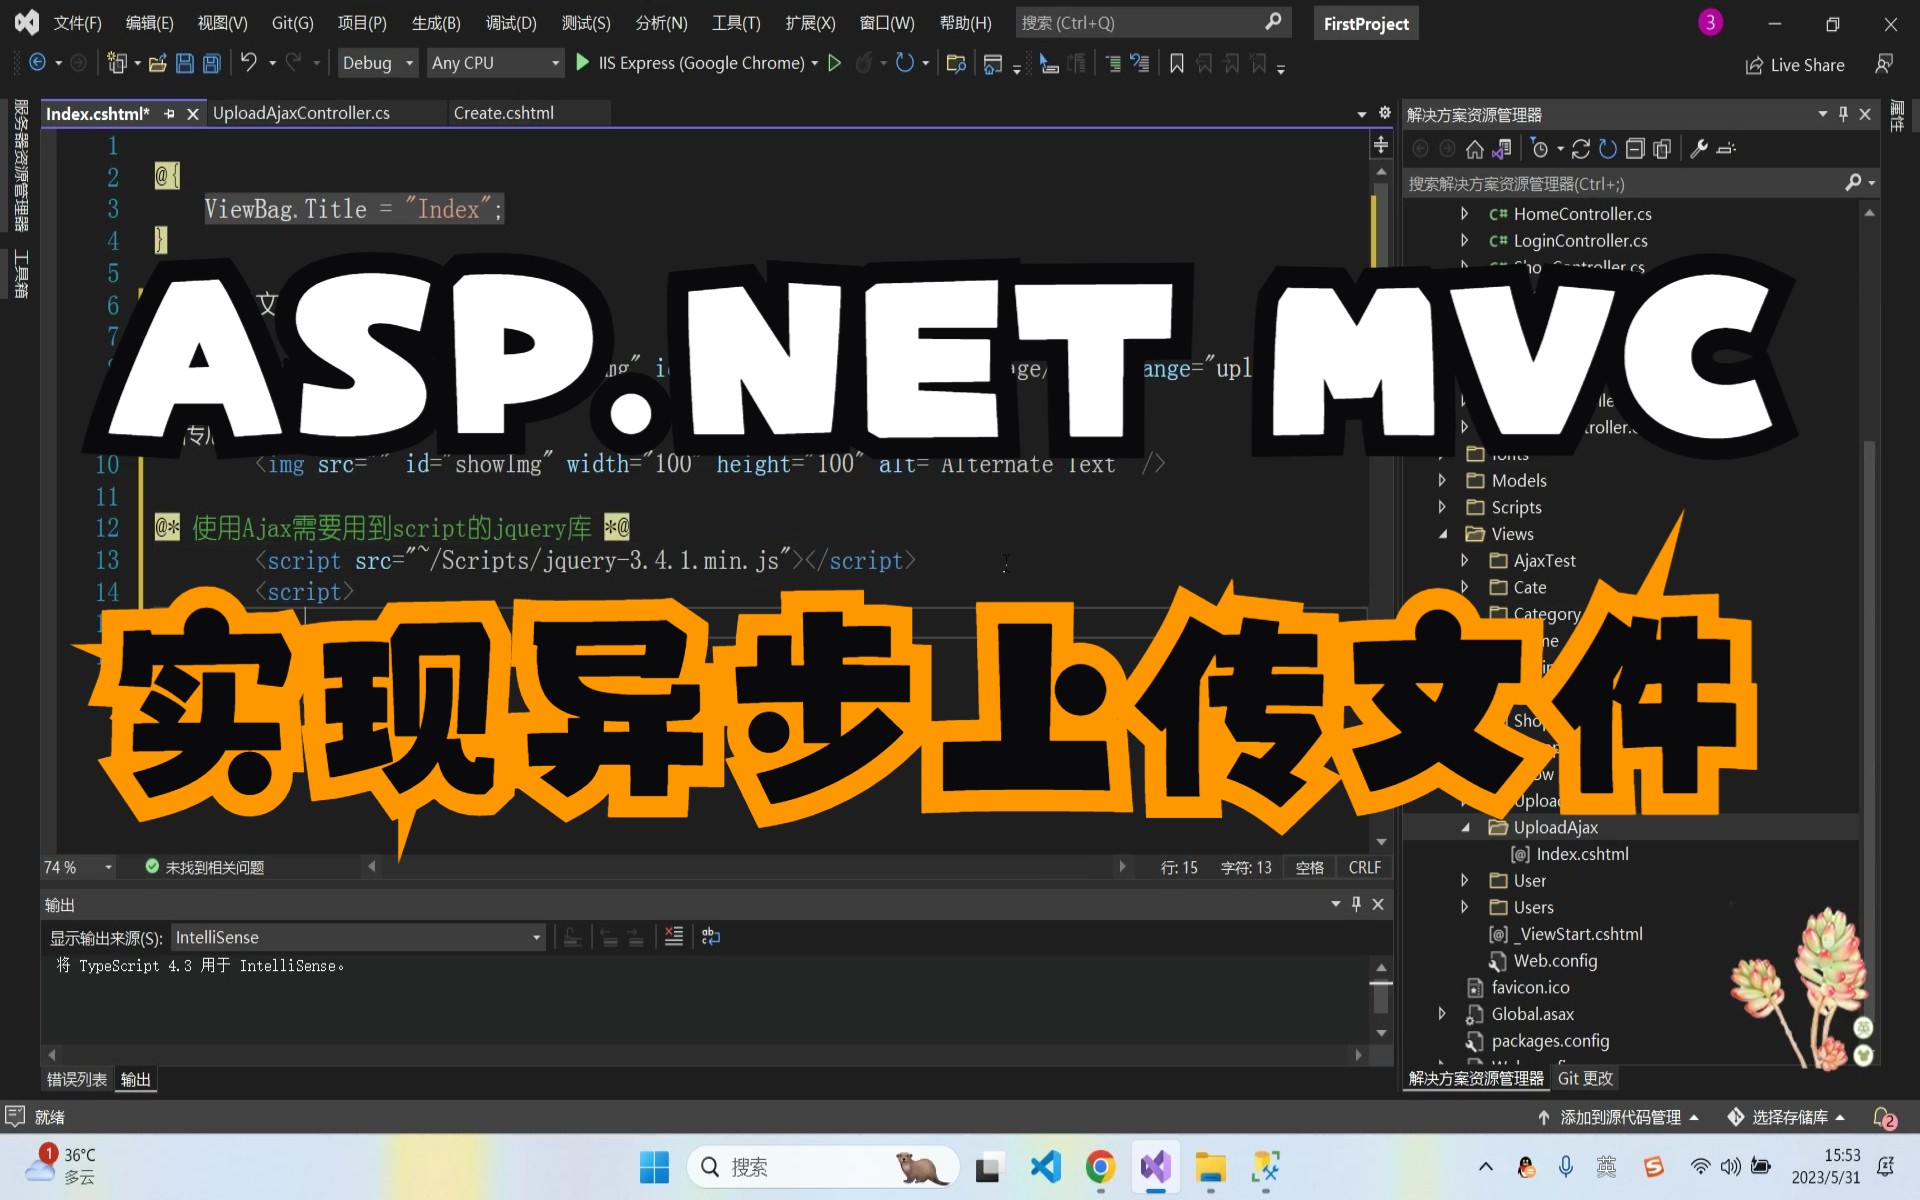Switch to the 错误列表 tab

coord(77,1079)
